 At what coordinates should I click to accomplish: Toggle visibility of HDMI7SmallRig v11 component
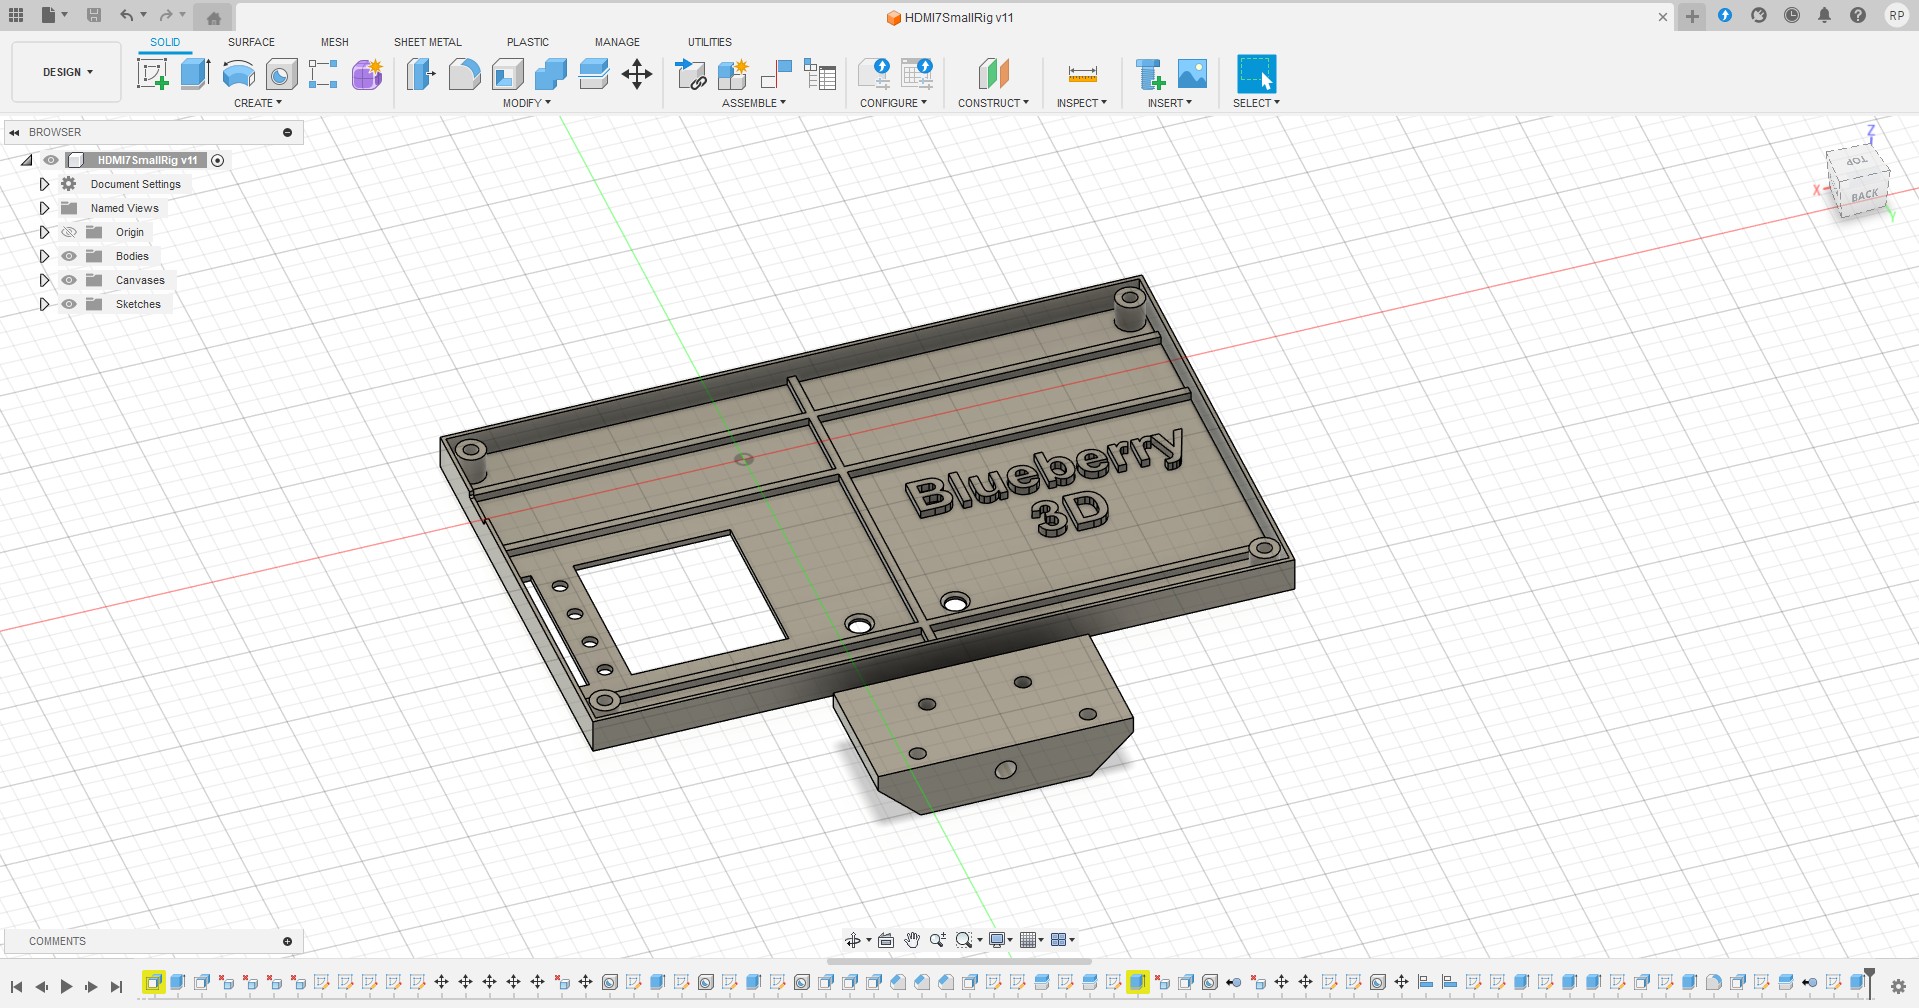(x=51, y=160)
